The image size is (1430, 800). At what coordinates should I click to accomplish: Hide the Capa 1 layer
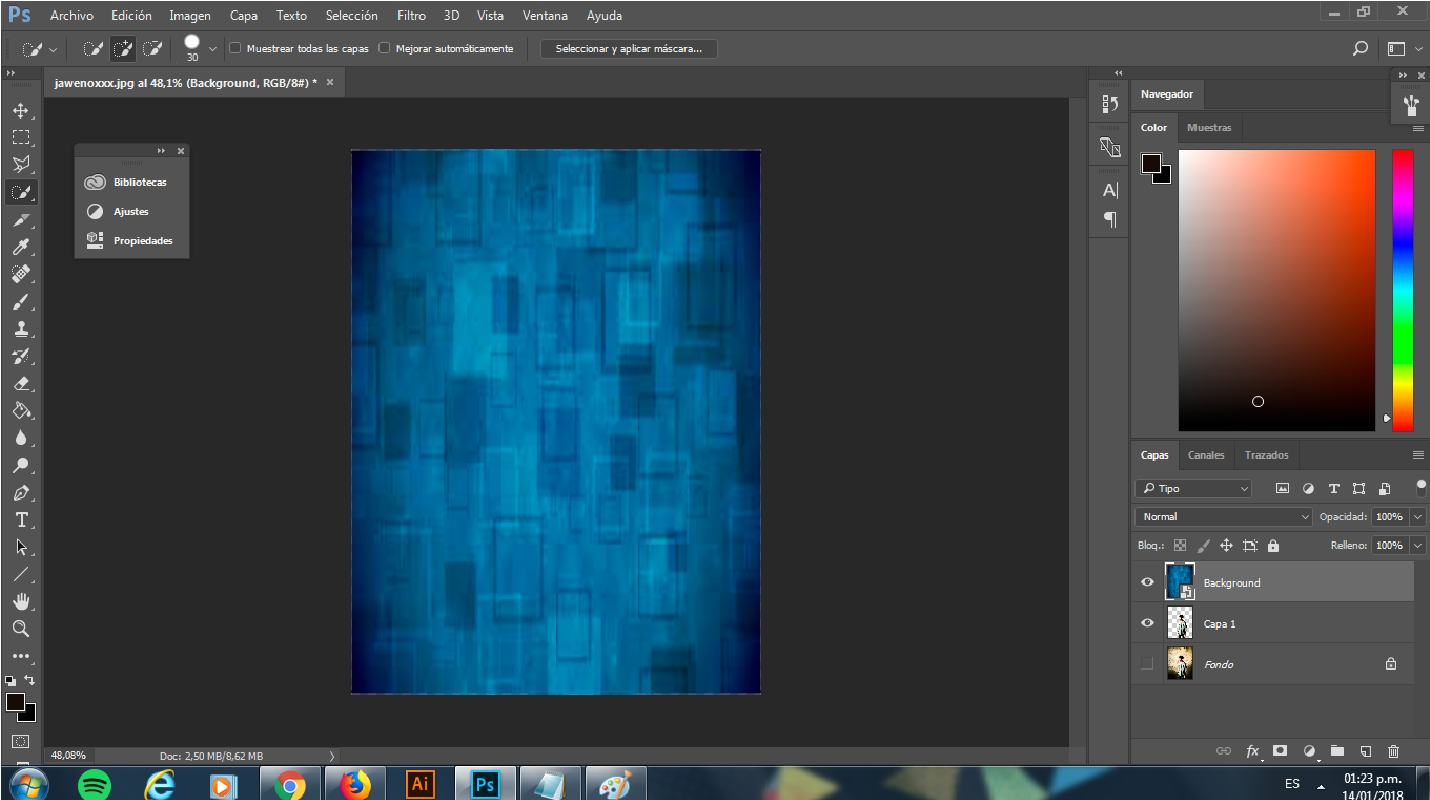pos(1147,623)
